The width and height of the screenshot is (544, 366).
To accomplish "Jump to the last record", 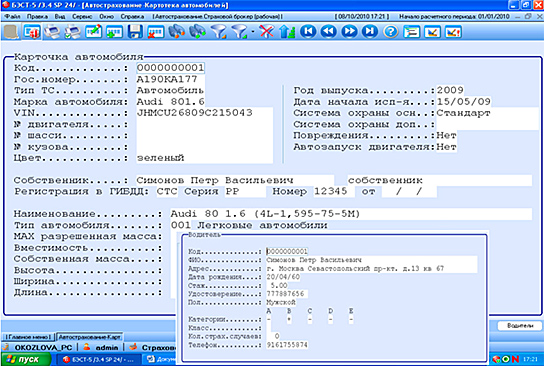I will click(370, 32).
